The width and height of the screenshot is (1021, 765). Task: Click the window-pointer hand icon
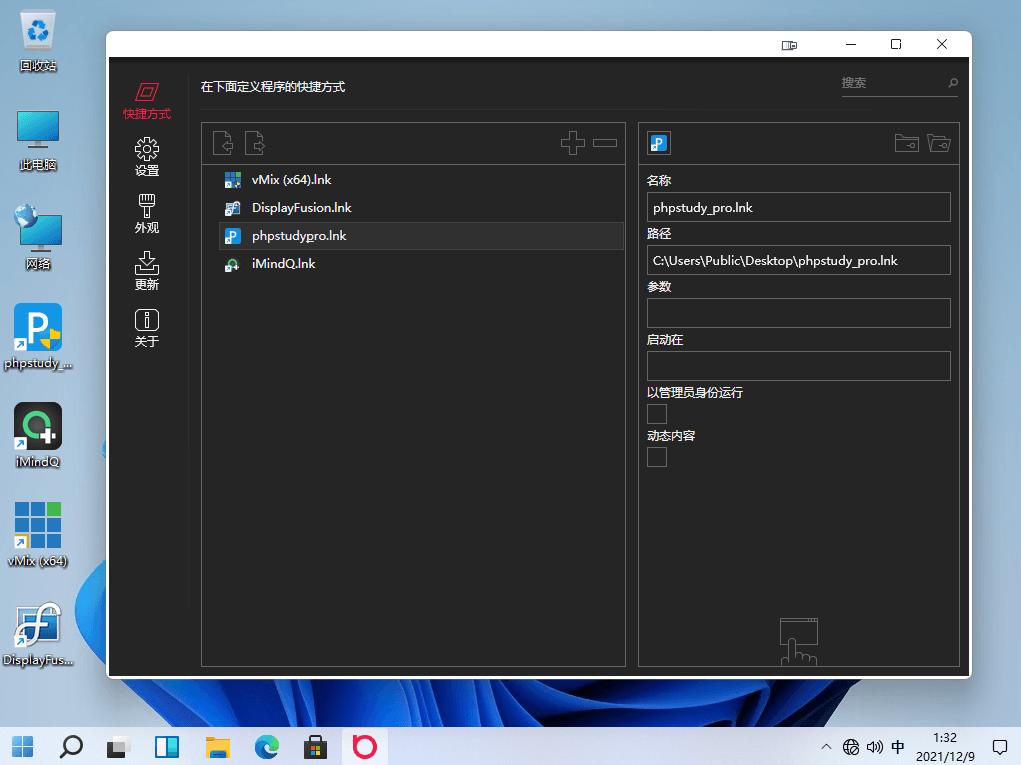click(799, 641)
